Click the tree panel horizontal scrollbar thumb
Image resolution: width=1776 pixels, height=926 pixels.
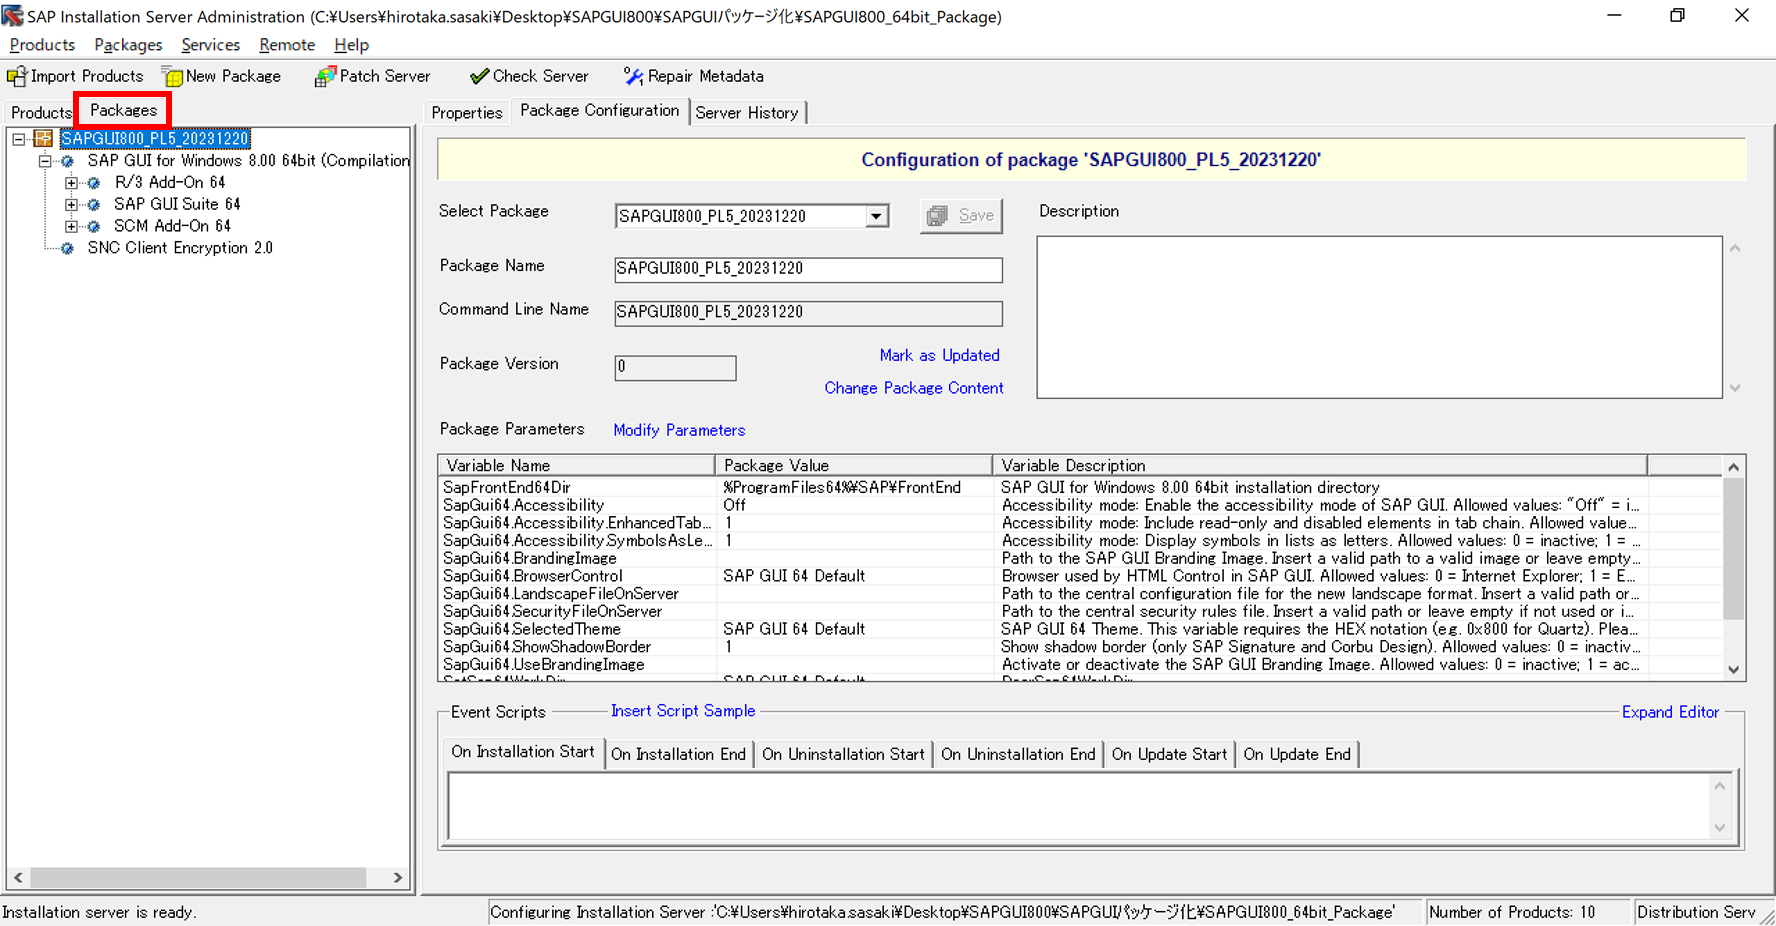point(198,878)
